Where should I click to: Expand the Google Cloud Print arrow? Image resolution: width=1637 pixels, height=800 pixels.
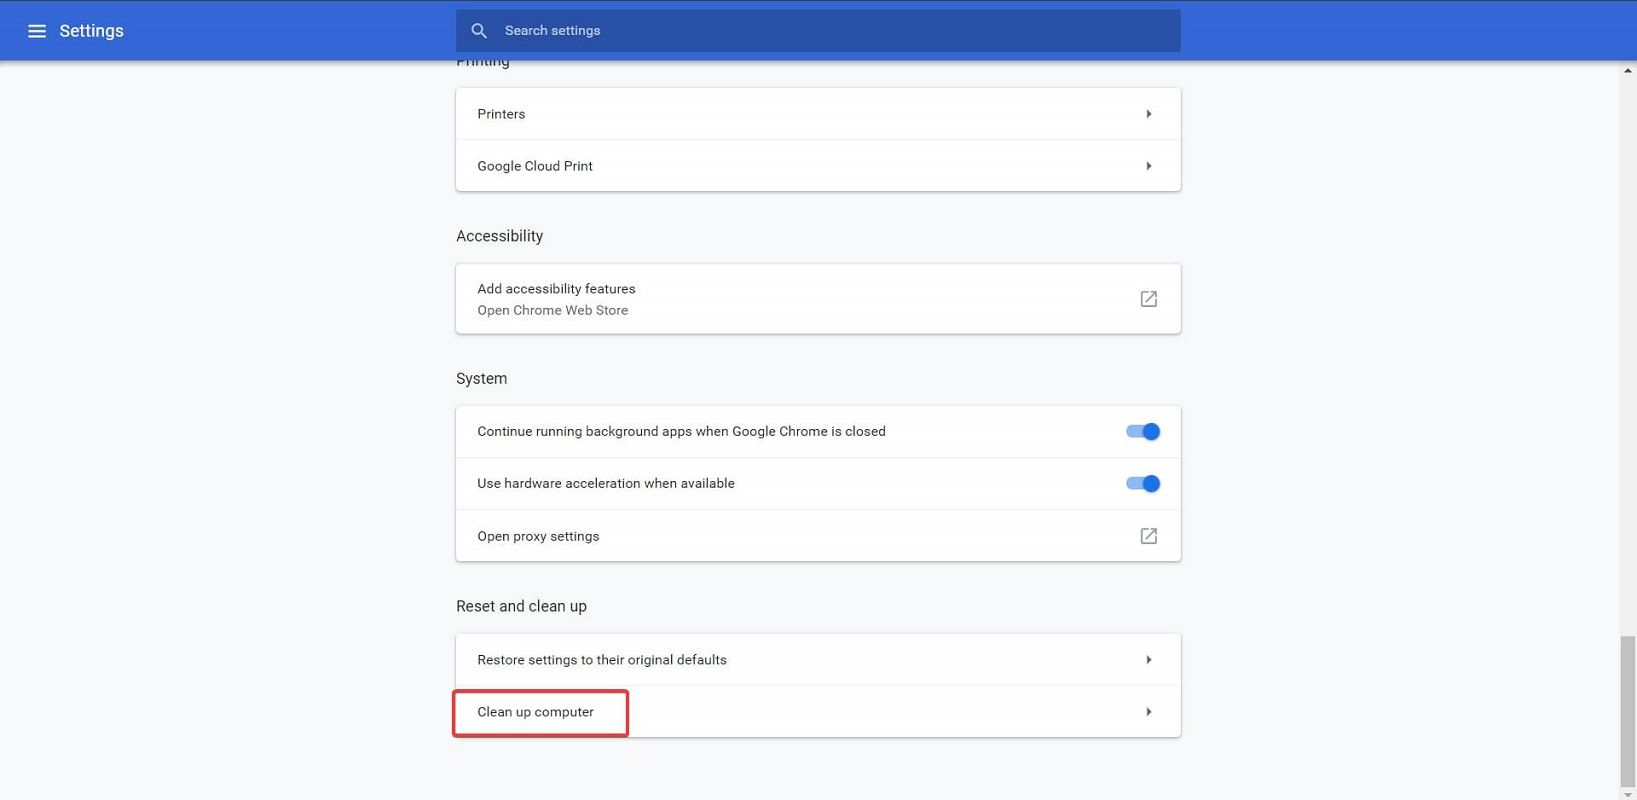point(1148,166)
